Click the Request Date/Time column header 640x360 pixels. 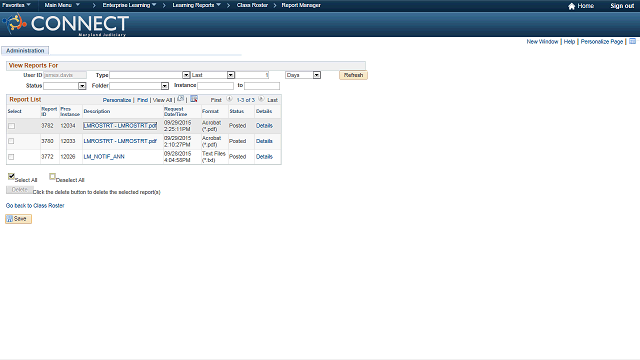click(x=176, y=111)
